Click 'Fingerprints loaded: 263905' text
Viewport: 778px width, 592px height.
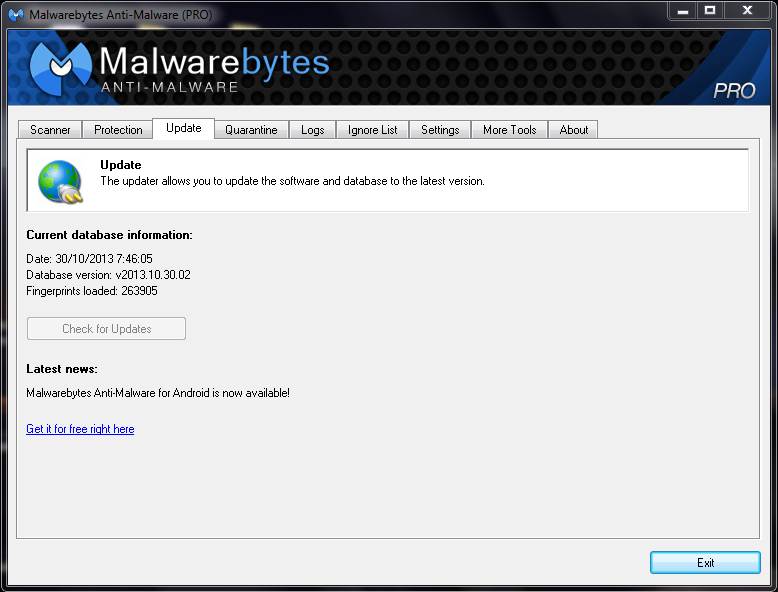pos(92,291)
